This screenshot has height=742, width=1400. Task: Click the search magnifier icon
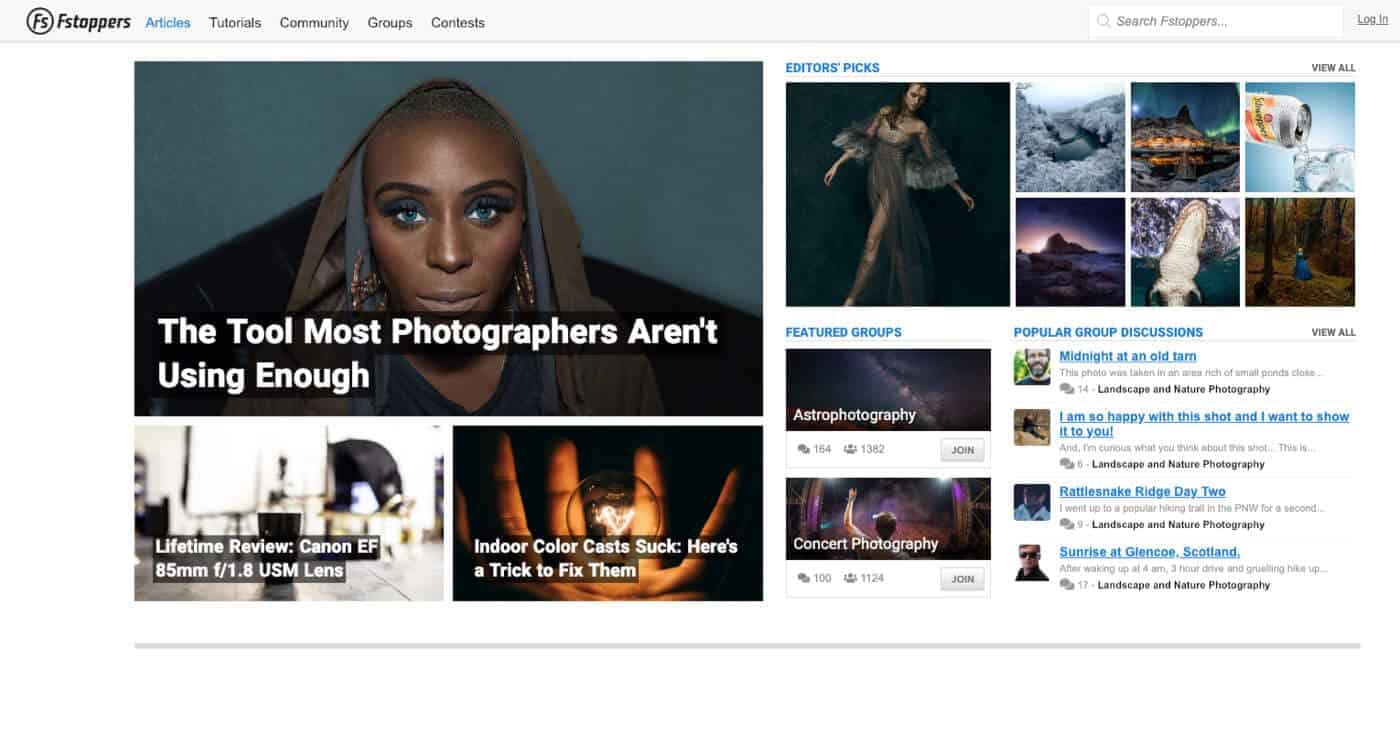(1104, 21)
